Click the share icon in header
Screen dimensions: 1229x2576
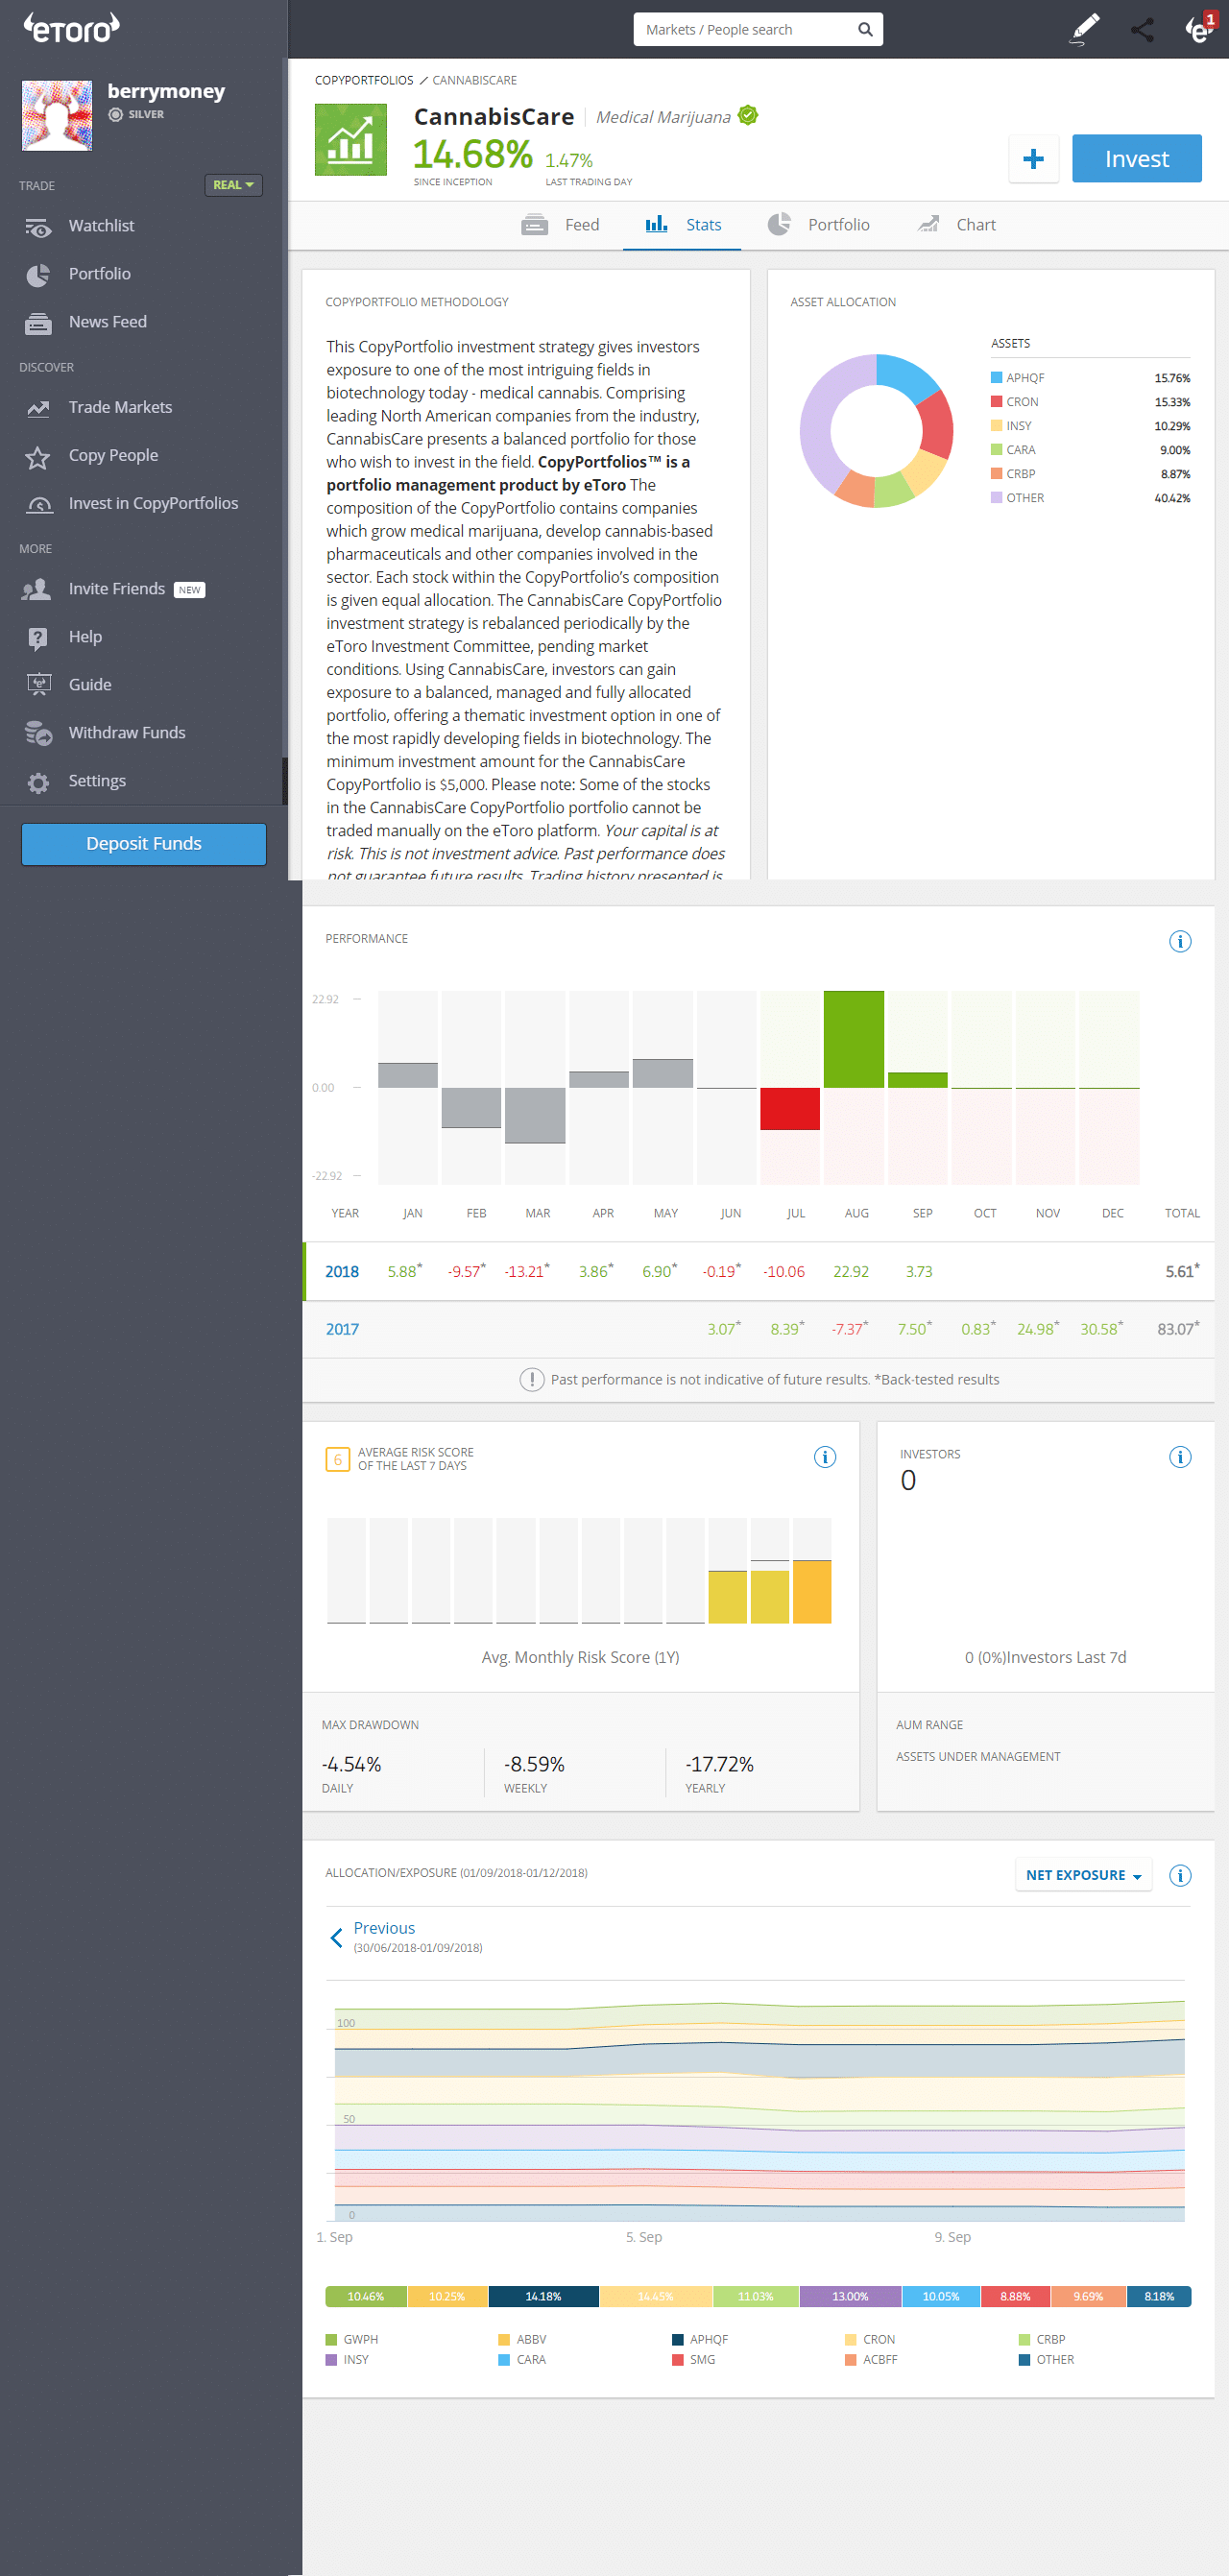[1142, 30]
